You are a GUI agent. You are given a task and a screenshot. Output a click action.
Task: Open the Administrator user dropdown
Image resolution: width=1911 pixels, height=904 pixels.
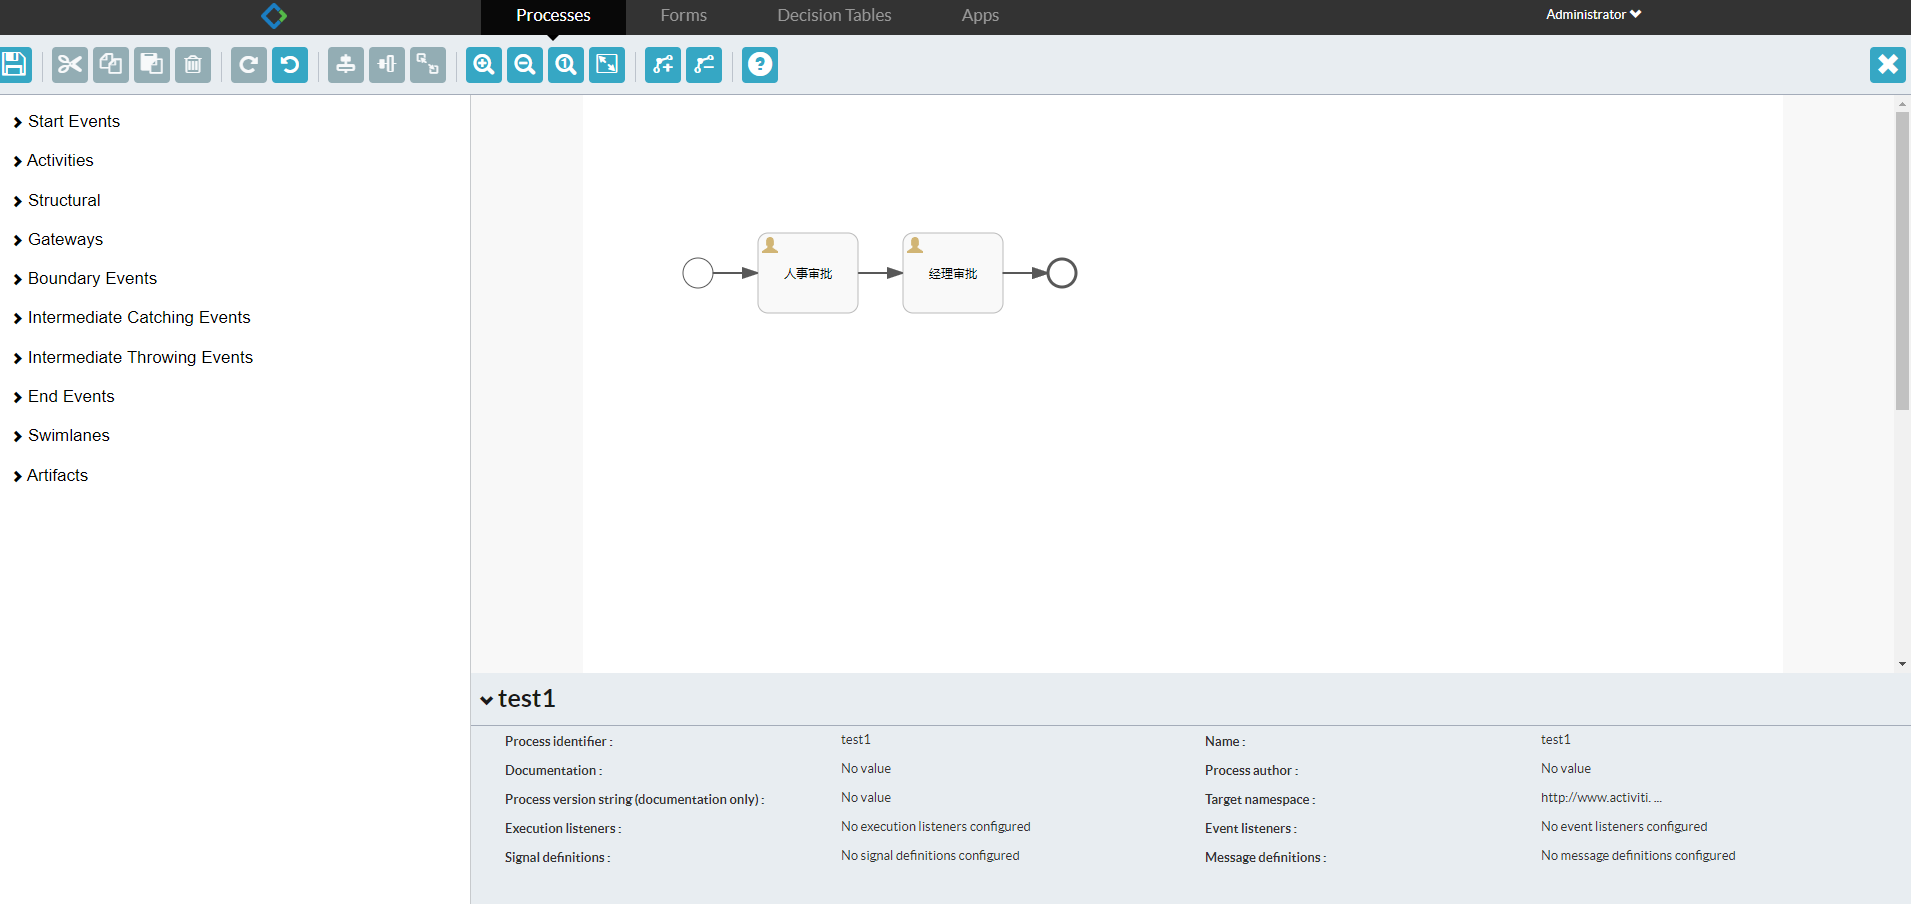click(x=1593, y=15)
